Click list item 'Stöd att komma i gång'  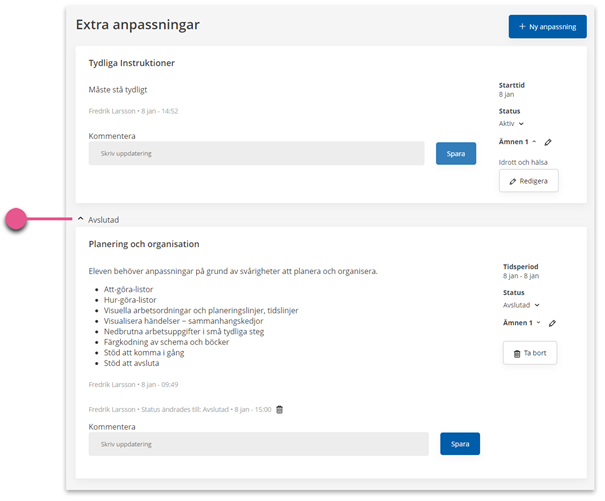click(x=144, y=353)
